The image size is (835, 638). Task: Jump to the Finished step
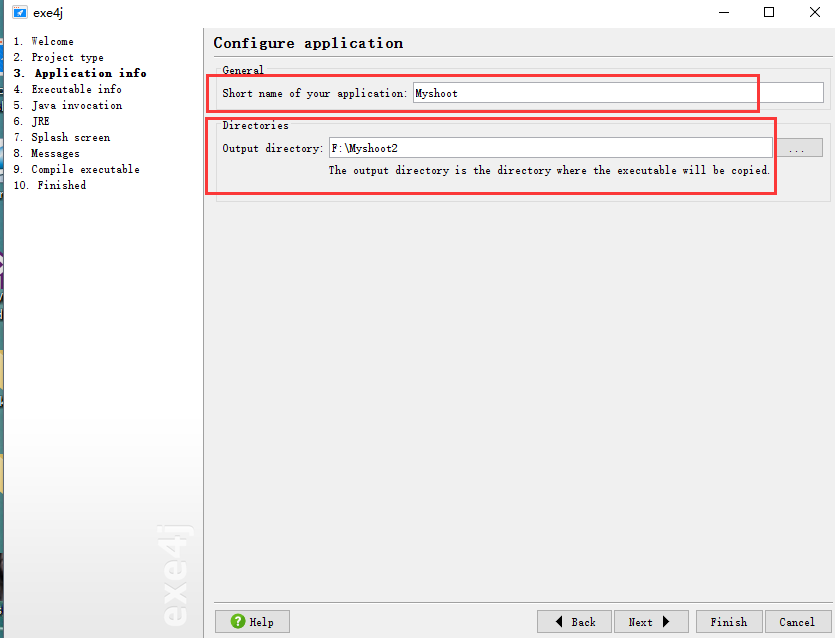[x=50, y=185]
